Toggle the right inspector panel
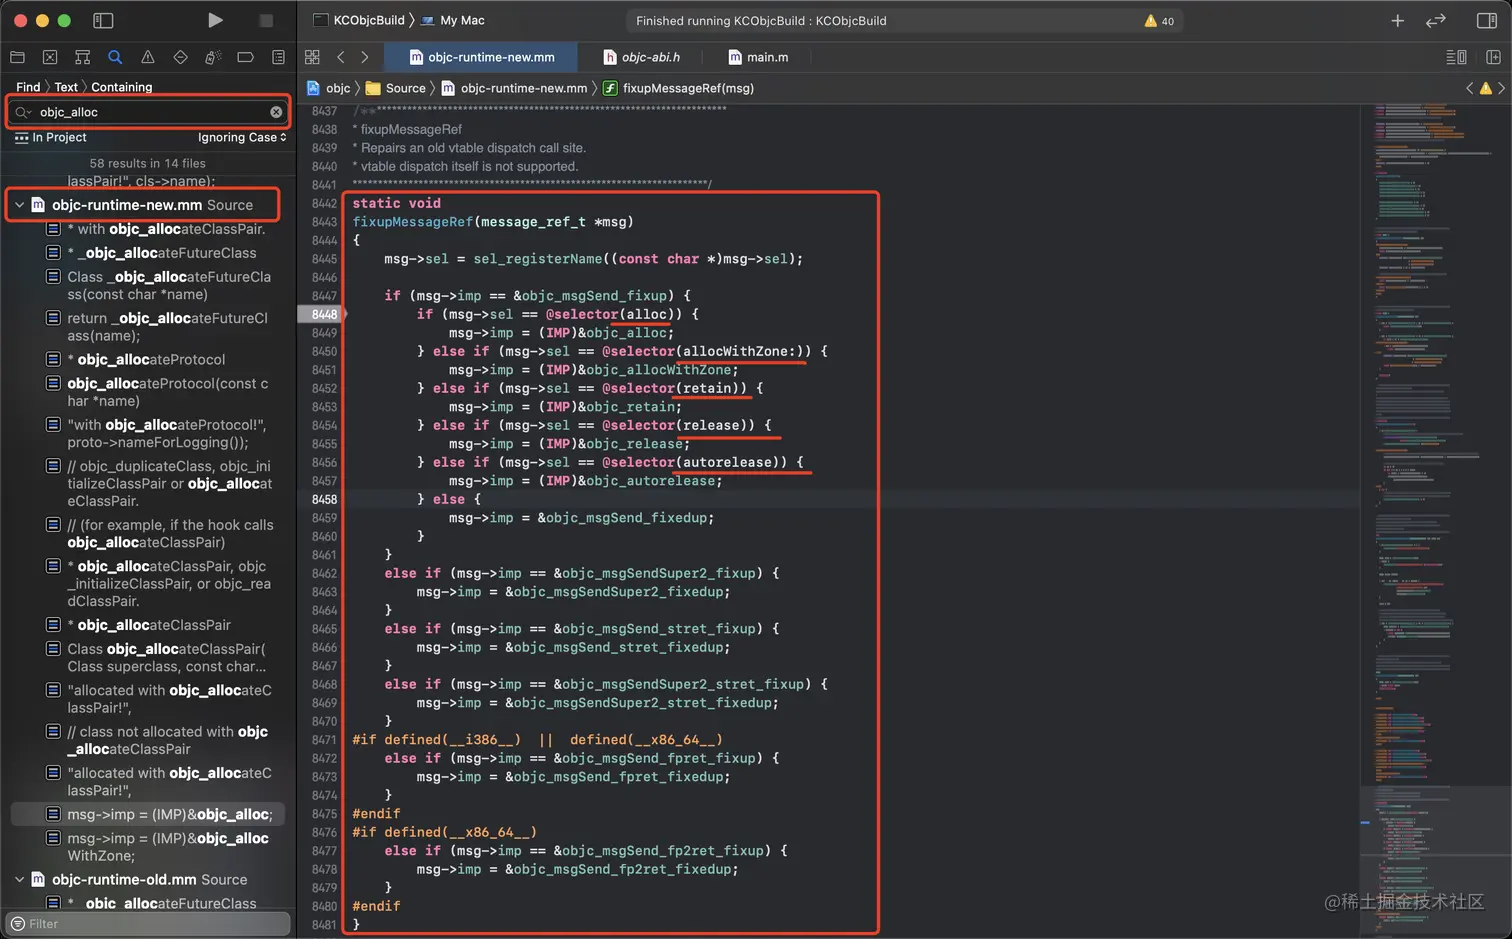The width and height of the screenshot is (1512, 939). click(1486, 20)
